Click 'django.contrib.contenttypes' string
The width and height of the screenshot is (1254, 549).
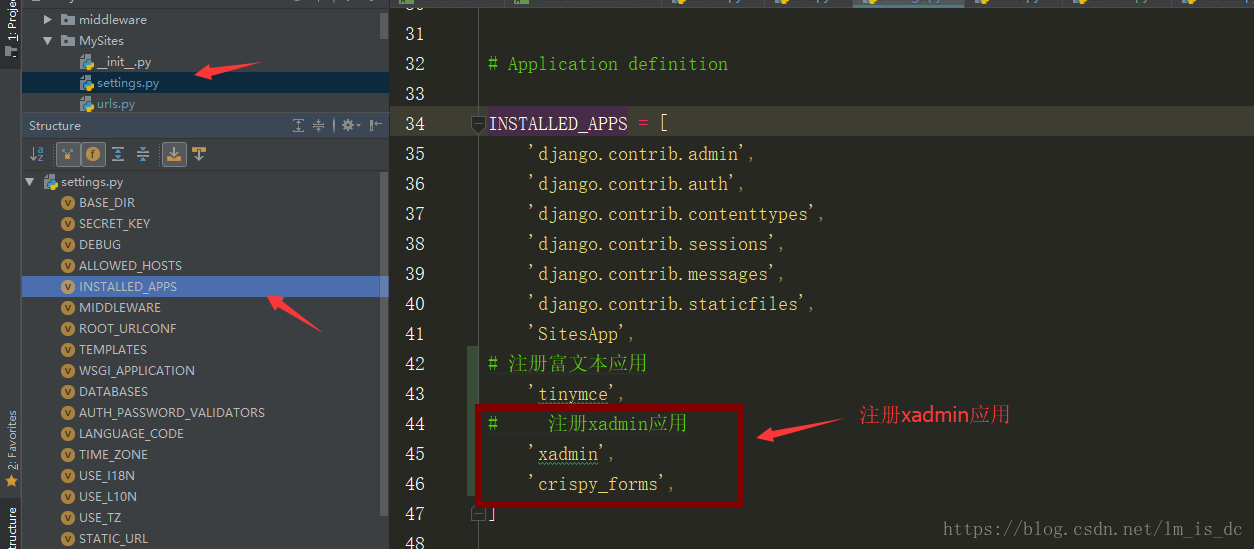coord(672,214)
